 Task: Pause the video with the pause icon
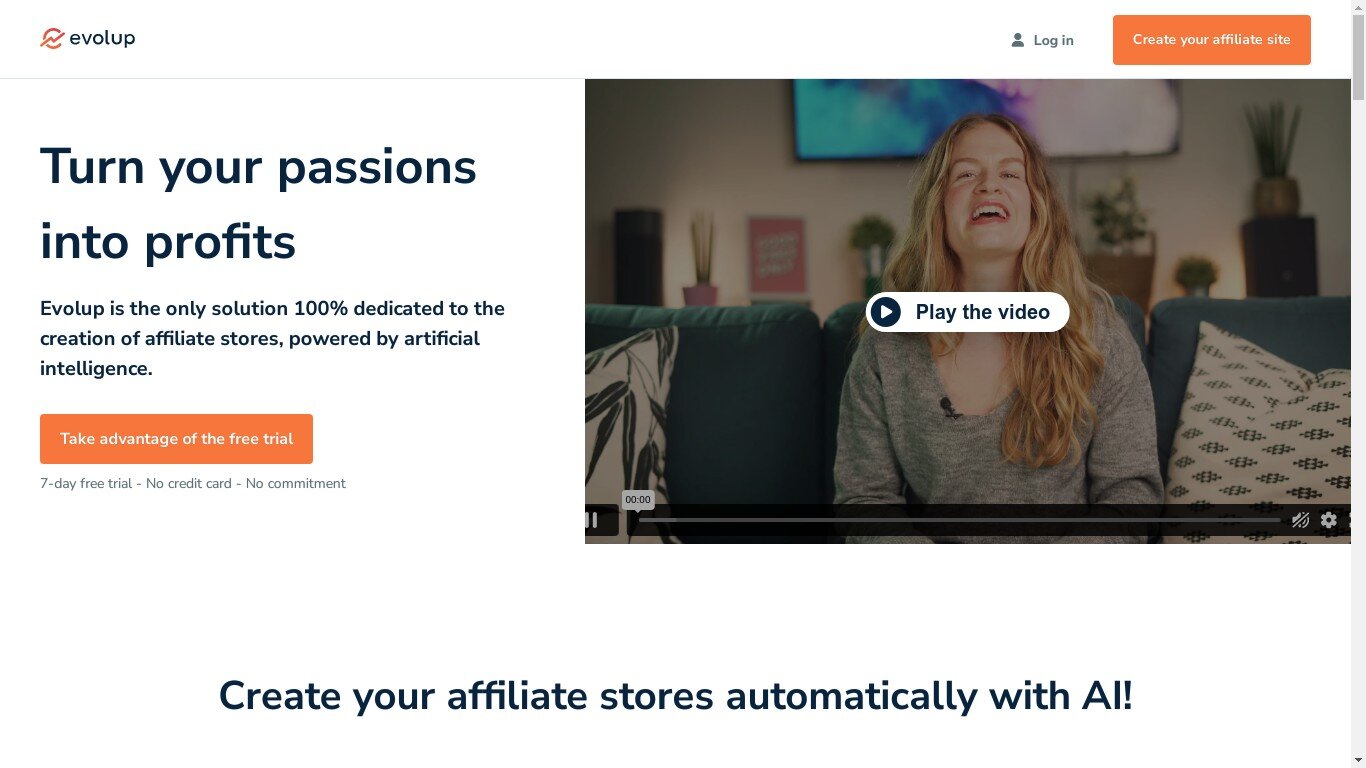point(592,520)
